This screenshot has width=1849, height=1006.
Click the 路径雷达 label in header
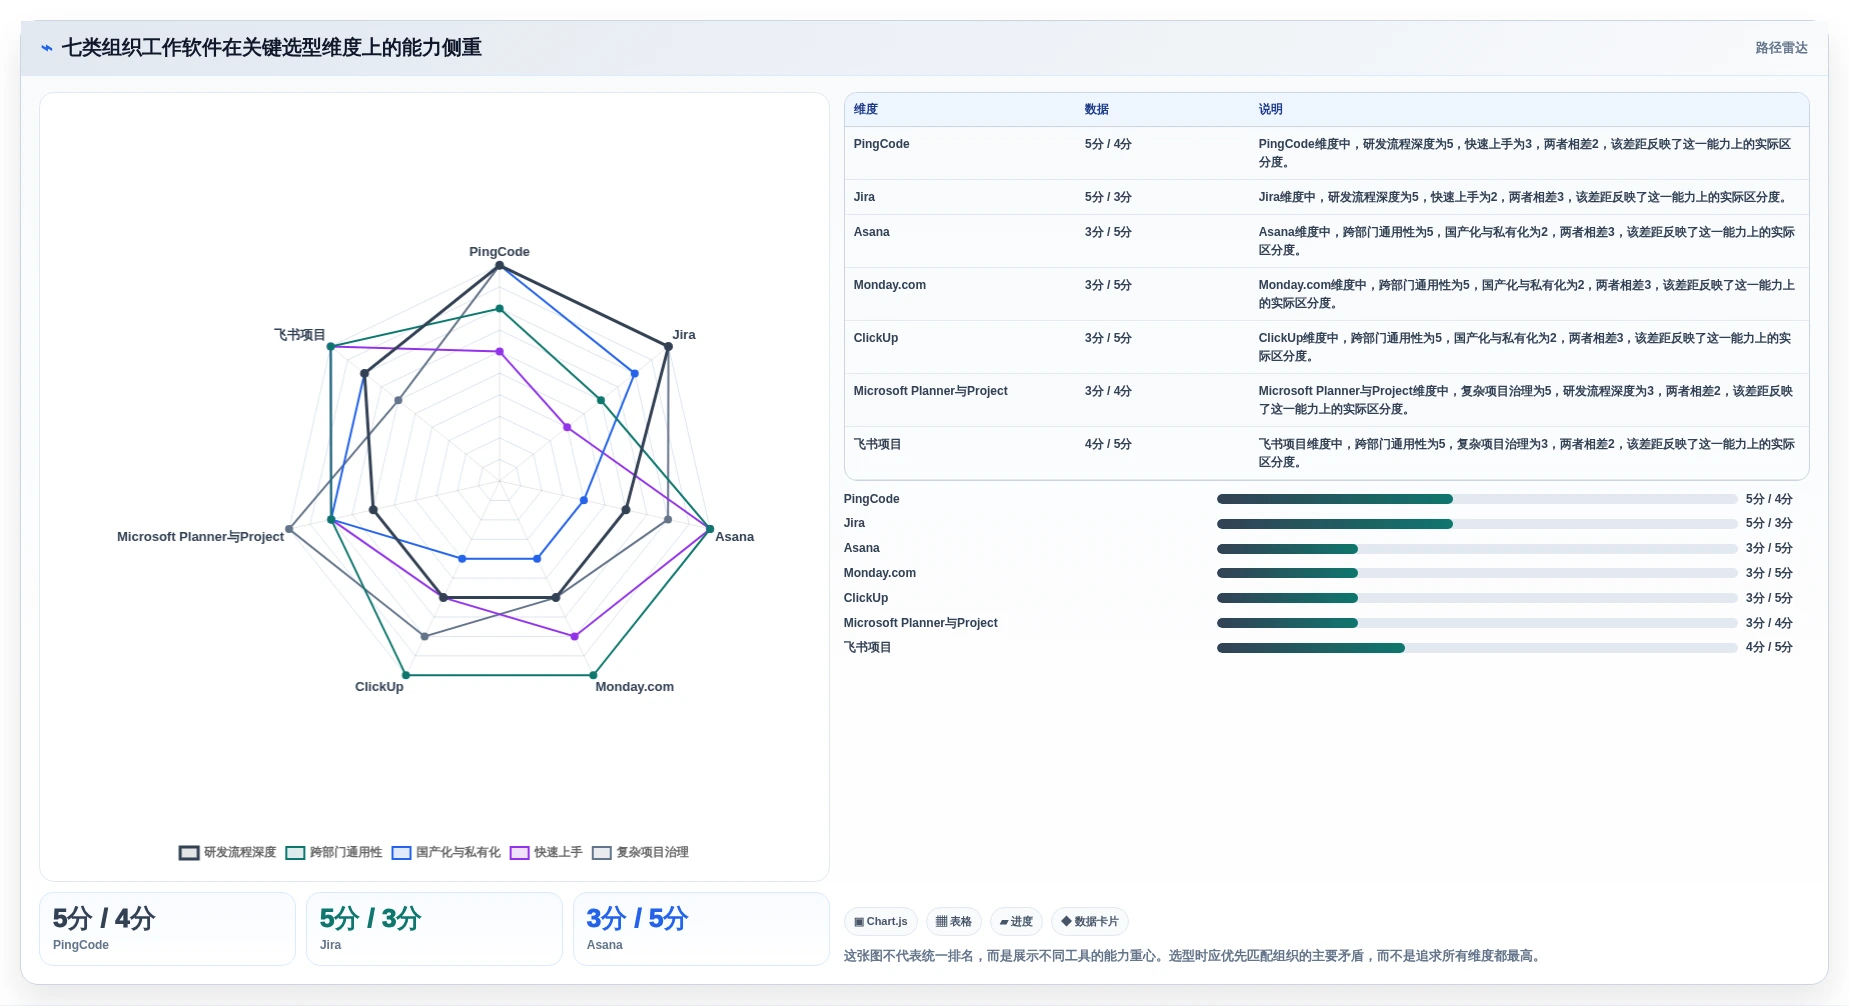(1781, 48)
